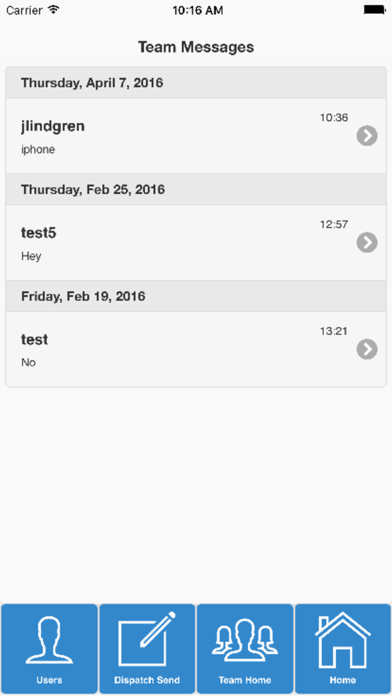This screenshot has height=696, width=392.
Task: Select the 'No' message preview
Action: click(x=28, y=363)
